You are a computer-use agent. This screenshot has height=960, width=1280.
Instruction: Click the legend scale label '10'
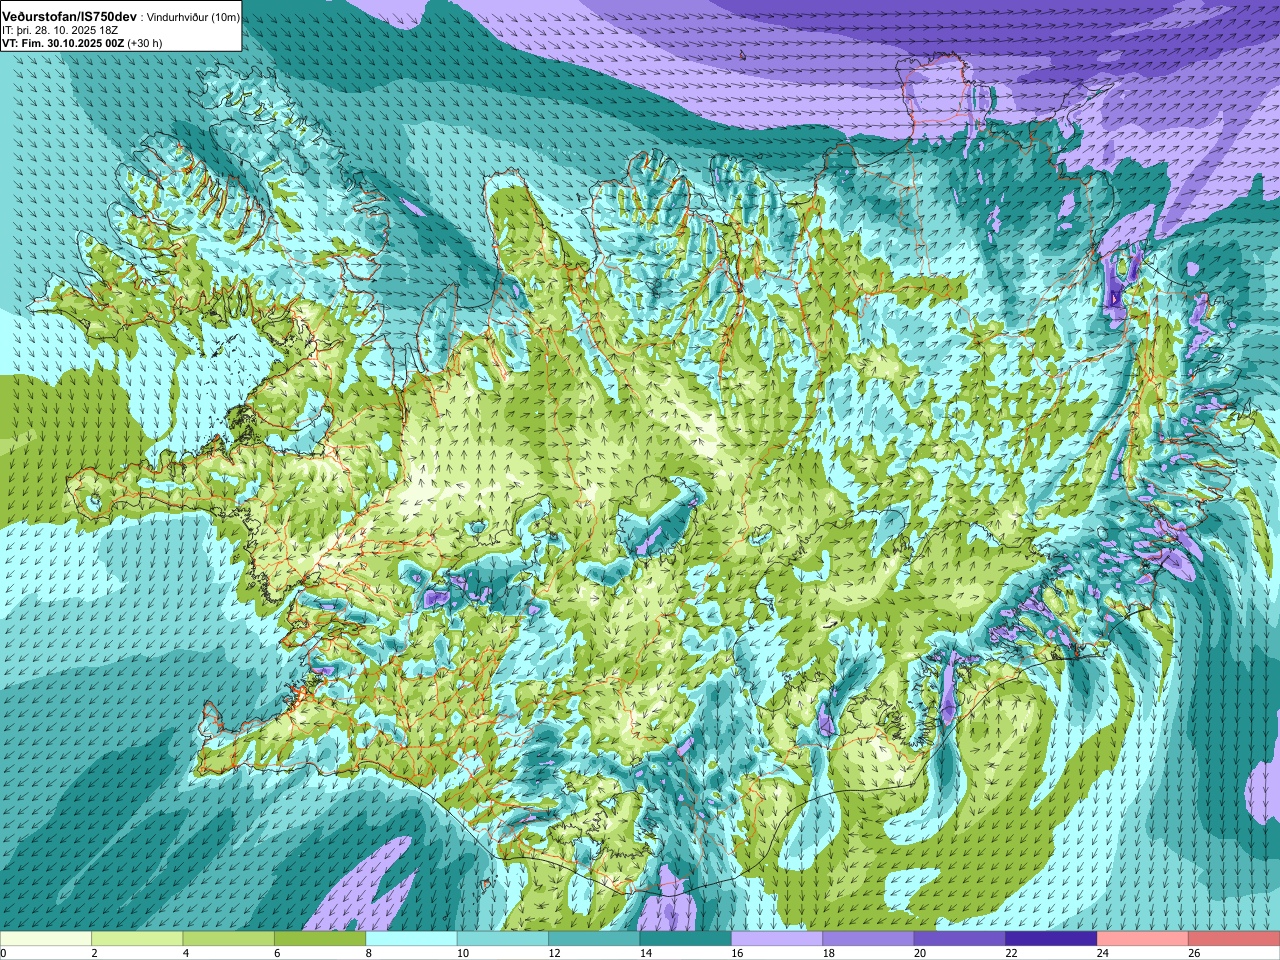463,953
